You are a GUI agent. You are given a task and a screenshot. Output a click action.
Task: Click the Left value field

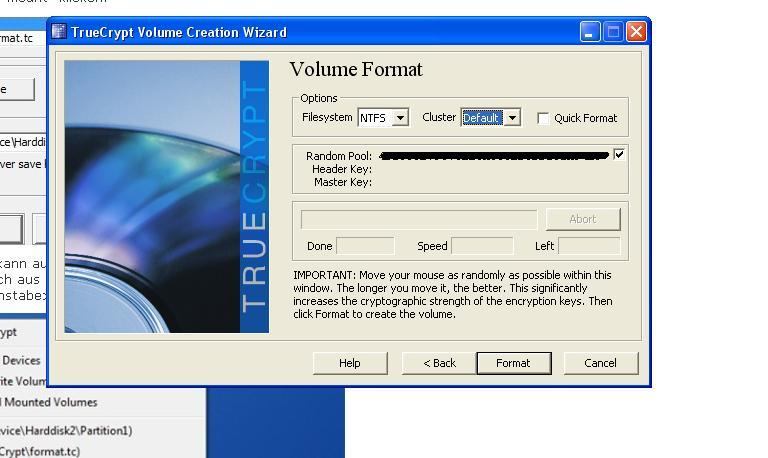589,246
